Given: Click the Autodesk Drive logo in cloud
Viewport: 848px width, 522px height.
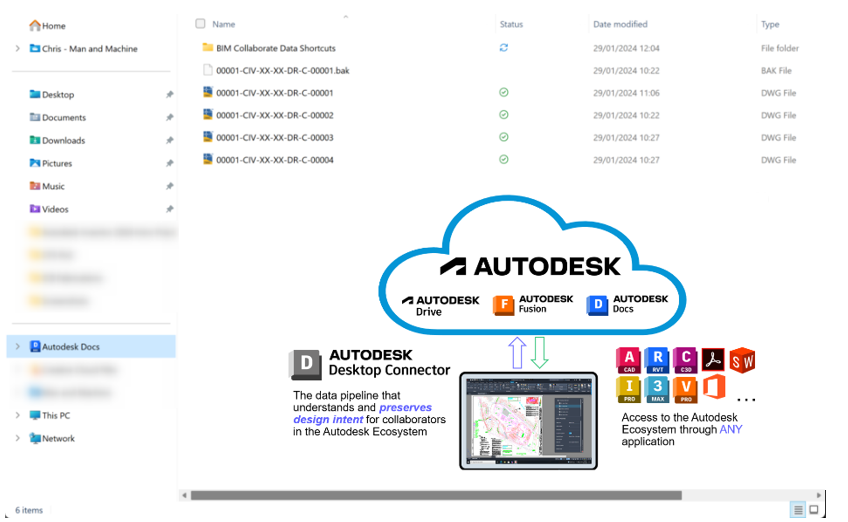Looking at the screenshot, I should coord(440,306).
